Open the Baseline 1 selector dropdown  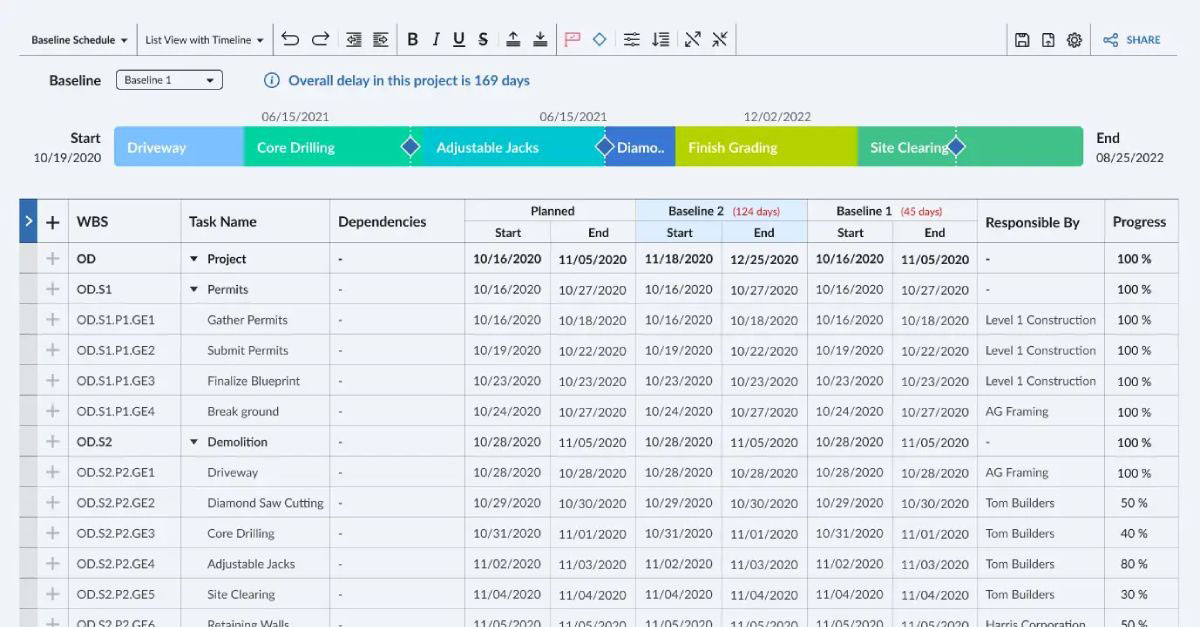tap(169, 80)
